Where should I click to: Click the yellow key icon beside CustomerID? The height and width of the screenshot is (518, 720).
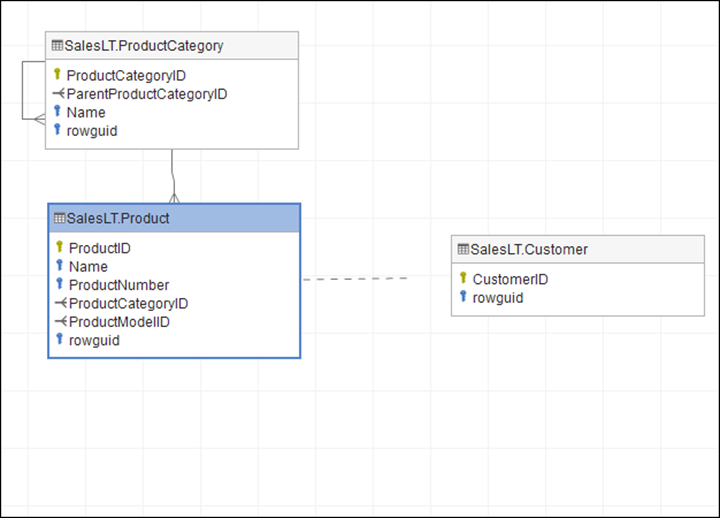(x=463, y=279)
